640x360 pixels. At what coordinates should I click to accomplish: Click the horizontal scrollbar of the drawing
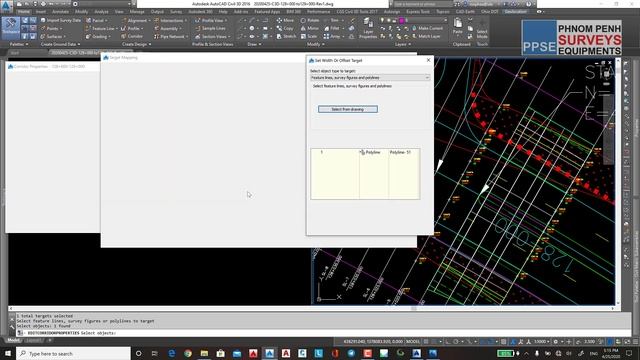(x=311, y=309)
